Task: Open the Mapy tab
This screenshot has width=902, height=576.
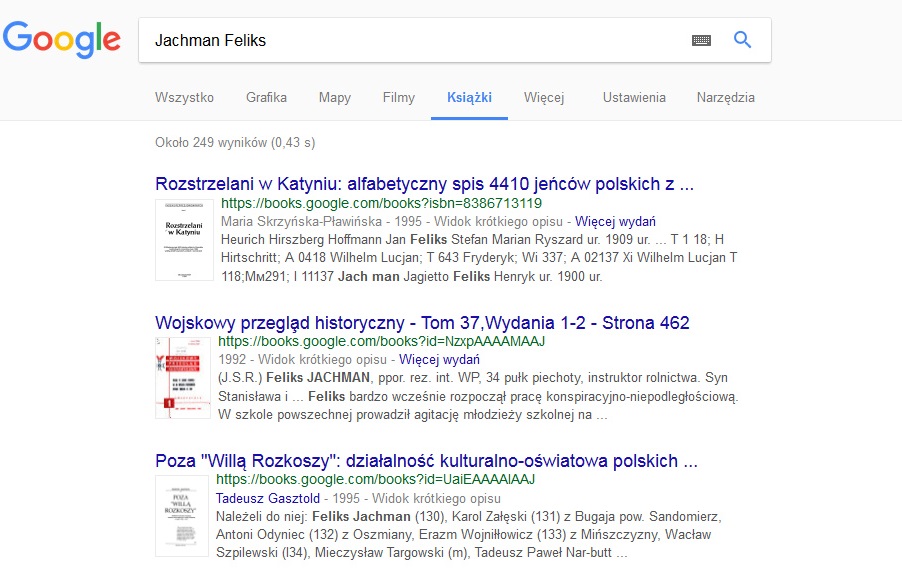Action: tap(334, 98)
